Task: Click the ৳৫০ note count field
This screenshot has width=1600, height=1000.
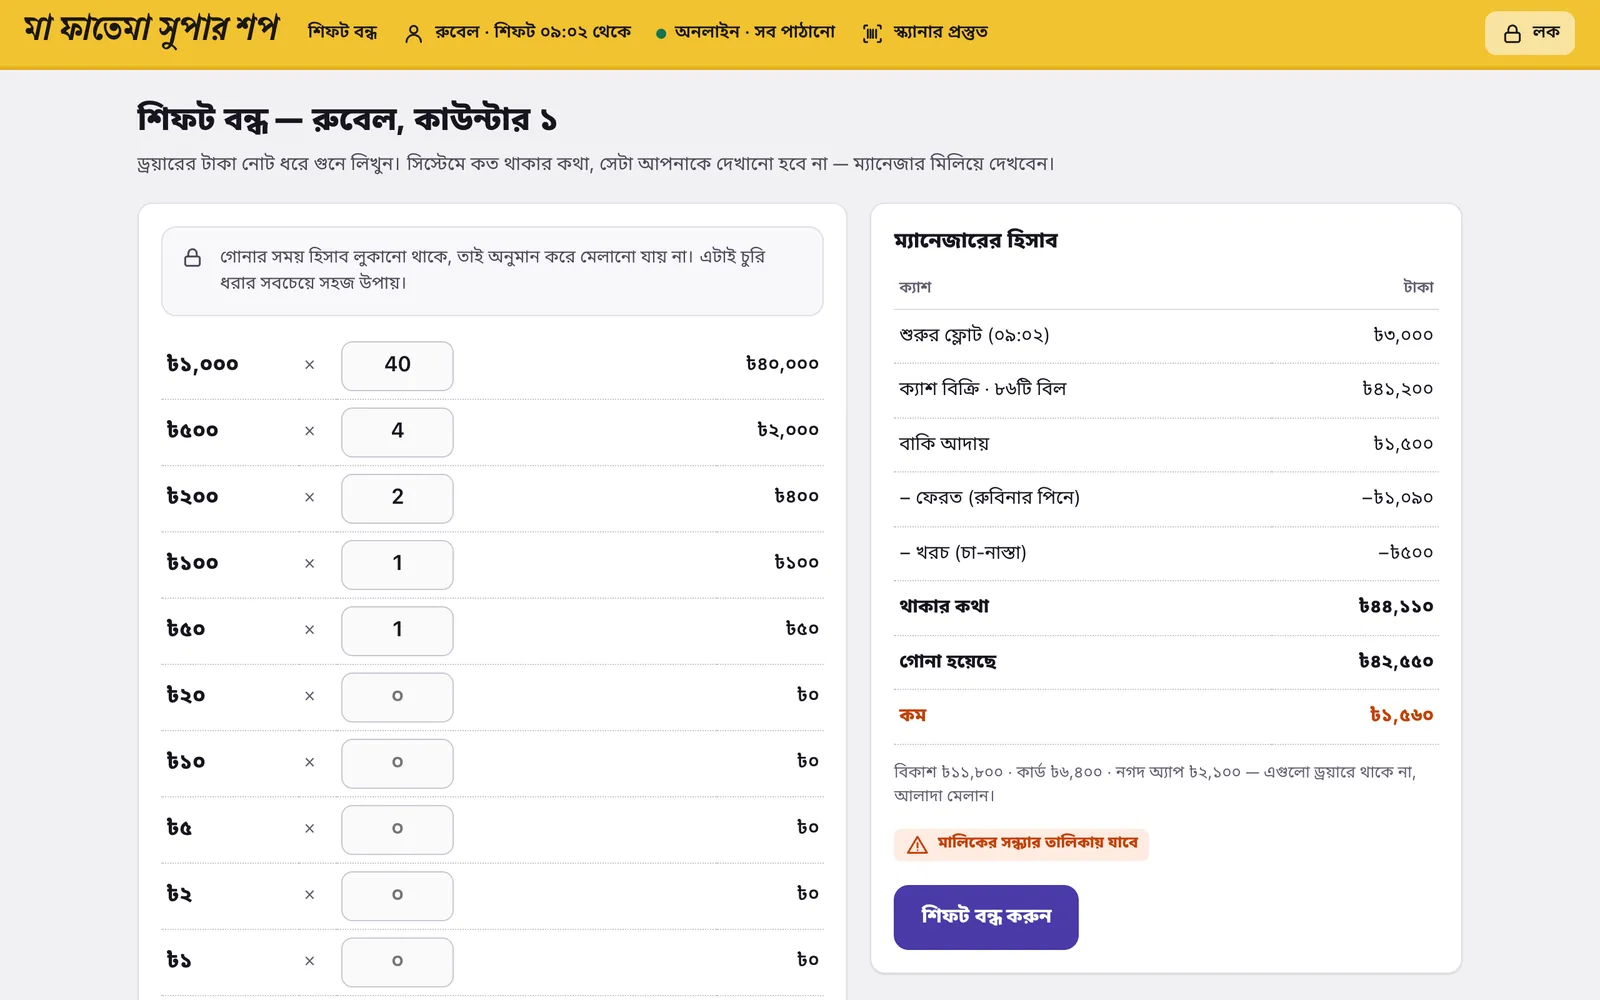Action: tap(397, 631)
